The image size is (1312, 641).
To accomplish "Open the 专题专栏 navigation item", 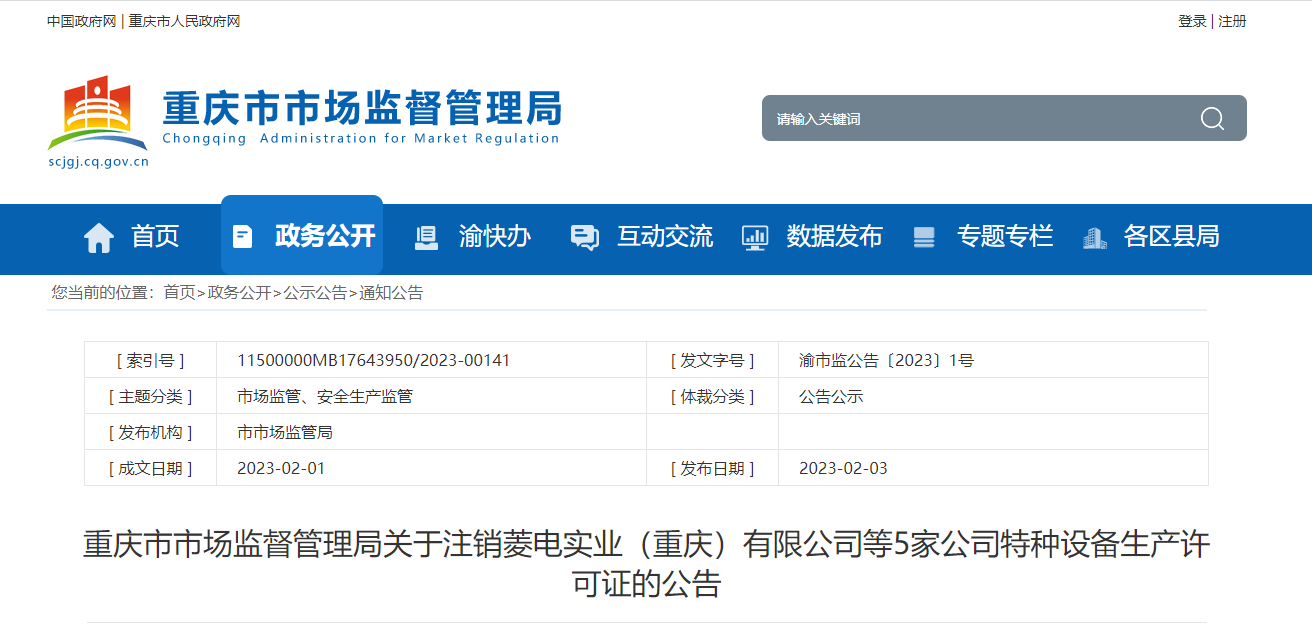I will tap(1005, 236).
